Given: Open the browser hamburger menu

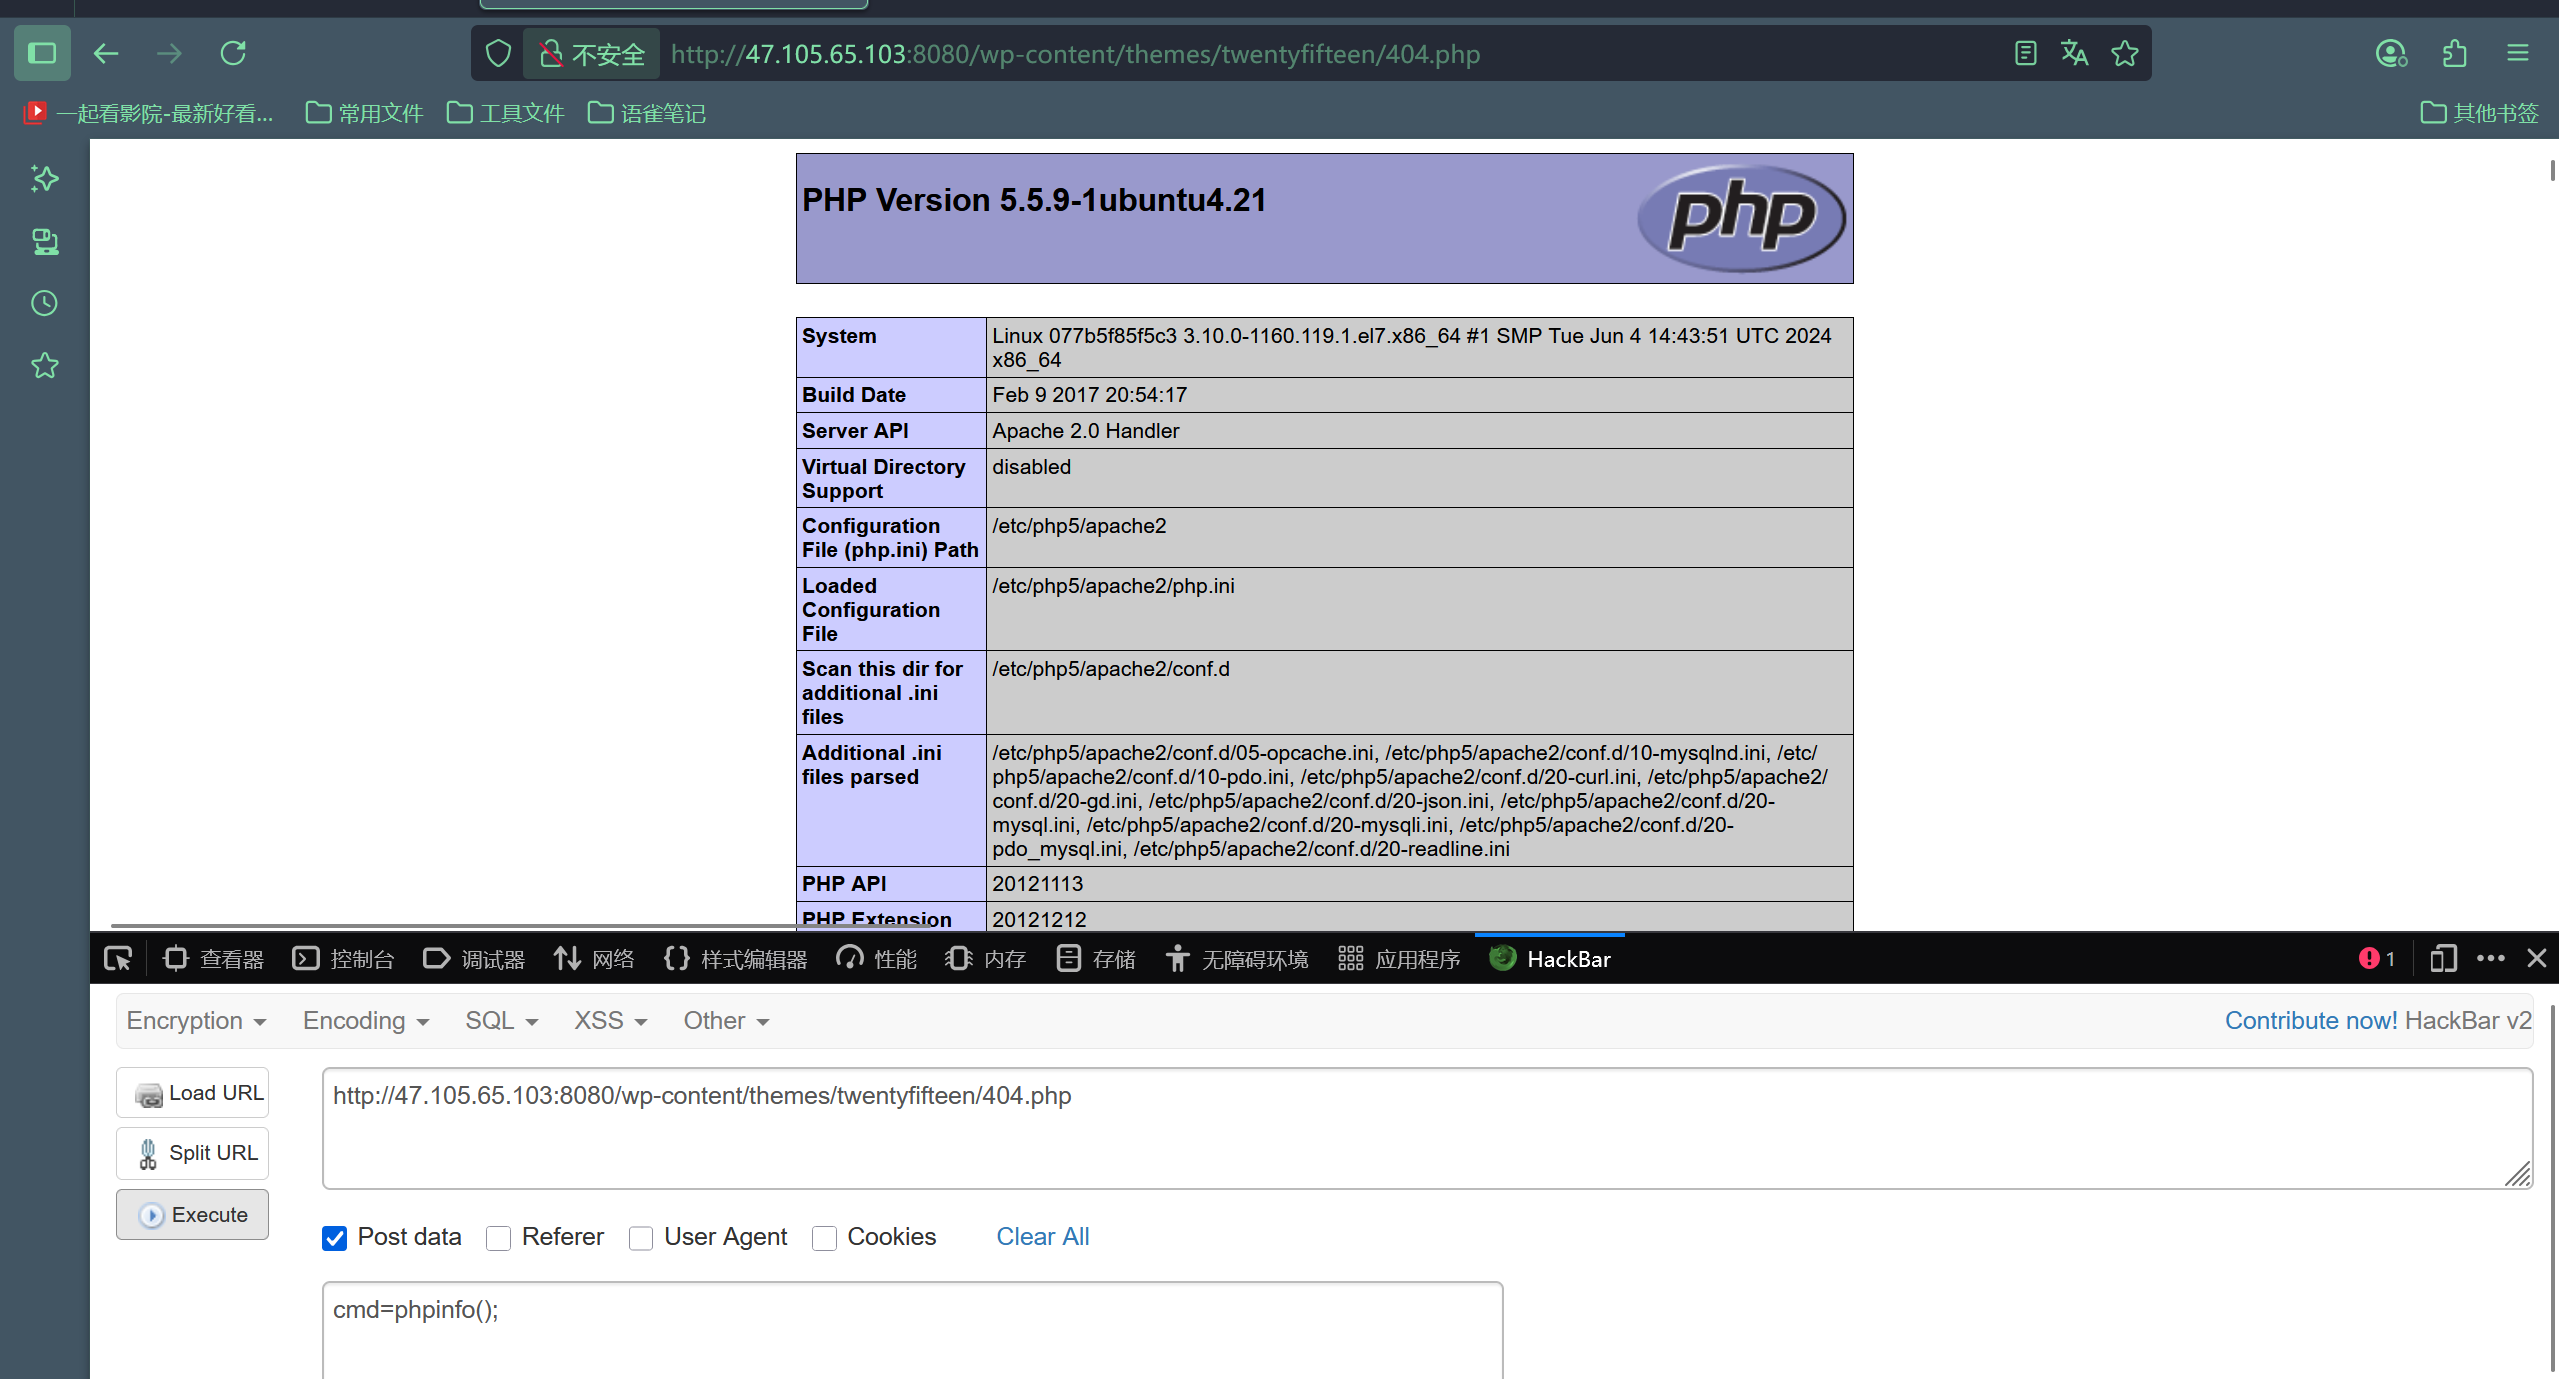Looking at the screenshot, I should click(x=2518, y=53).
